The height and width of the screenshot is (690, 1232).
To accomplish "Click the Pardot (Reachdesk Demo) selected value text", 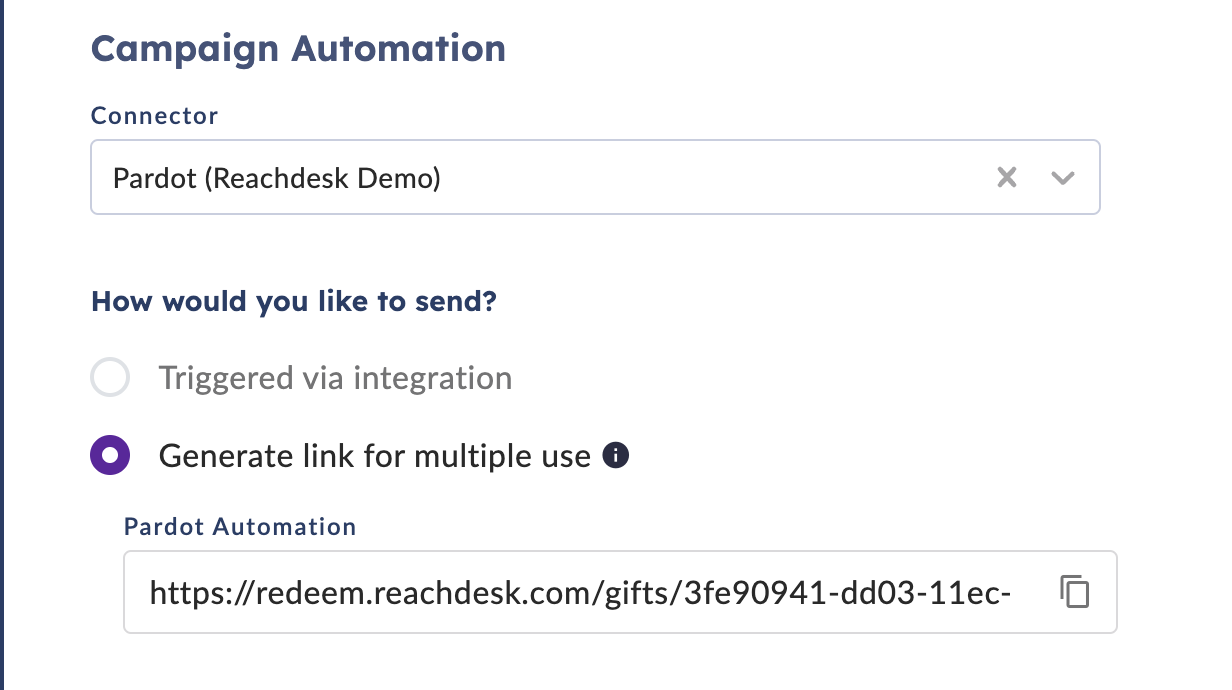I will tap(277, 179).
